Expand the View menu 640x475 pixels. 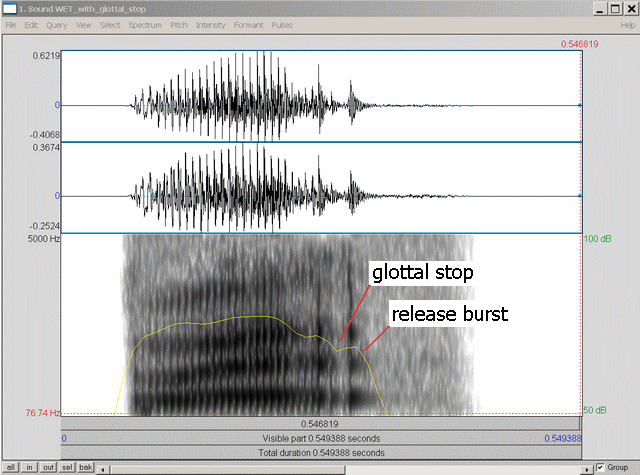point(83,24)
